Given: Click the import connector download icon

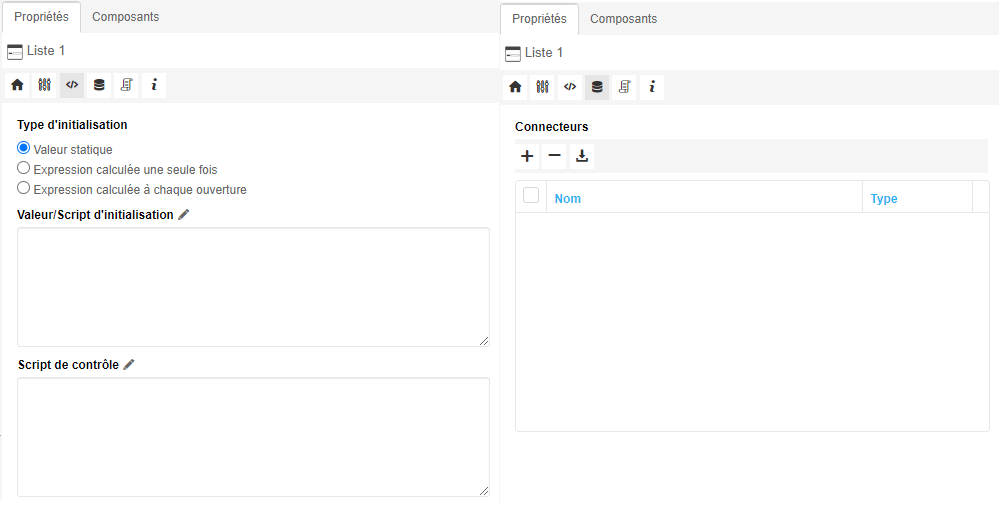Looking at the screenshot, I should coord(582,156).
